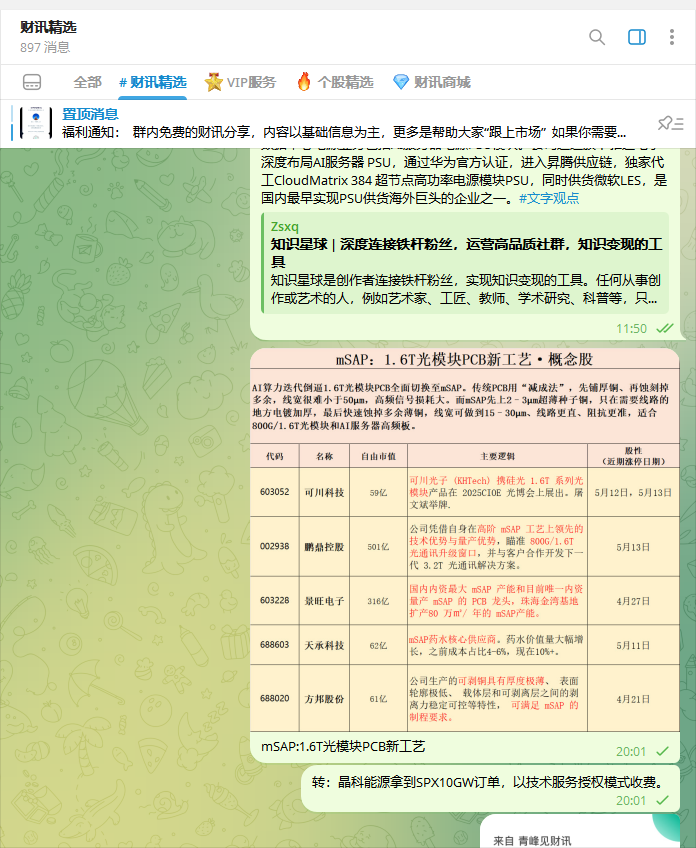696x848 pixels.
Task: Click the 来自 青峰见财讯 card
Action: tap(580, 831)
